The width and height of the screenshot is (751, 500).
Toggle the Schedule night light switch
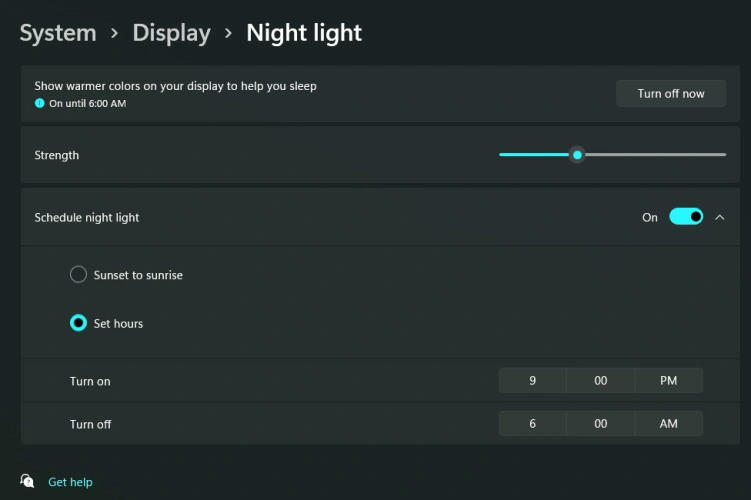tap(686, 217)
